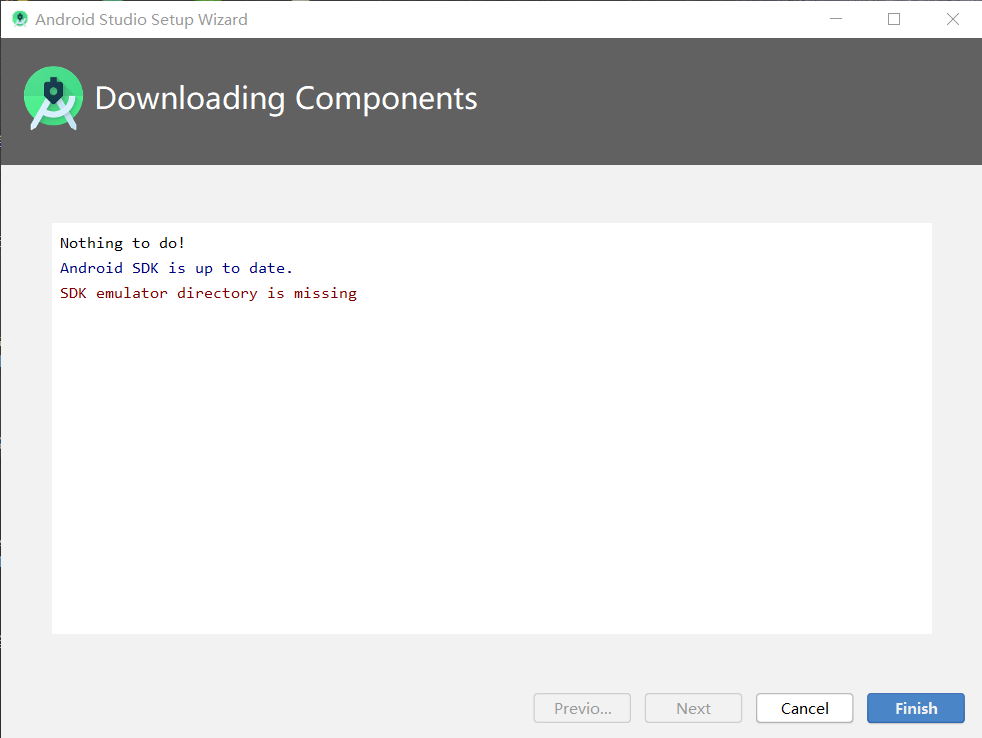Click the Cancel button

tap(804, 708)
